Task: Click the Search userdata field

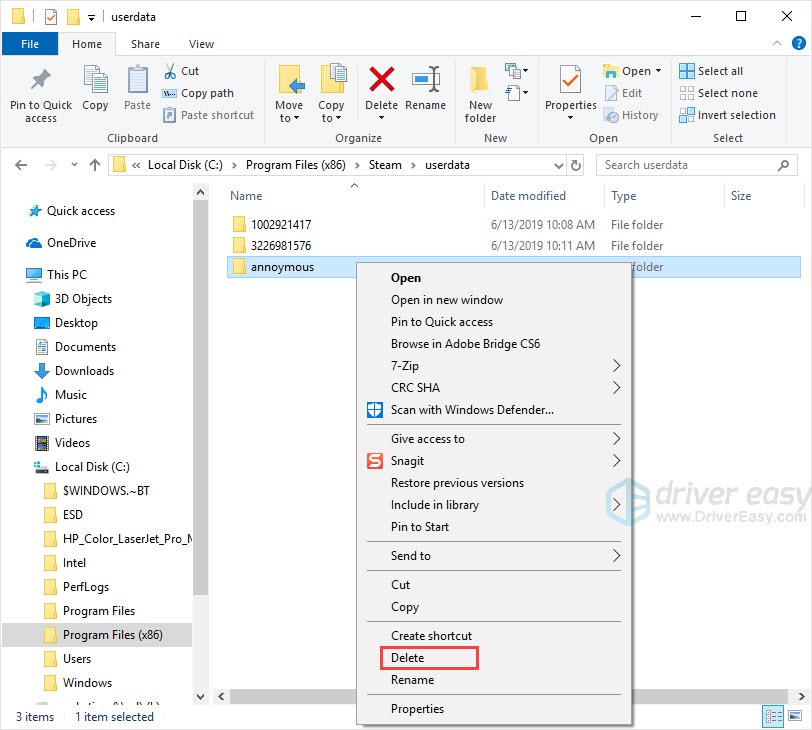Action: coord(690,165)
